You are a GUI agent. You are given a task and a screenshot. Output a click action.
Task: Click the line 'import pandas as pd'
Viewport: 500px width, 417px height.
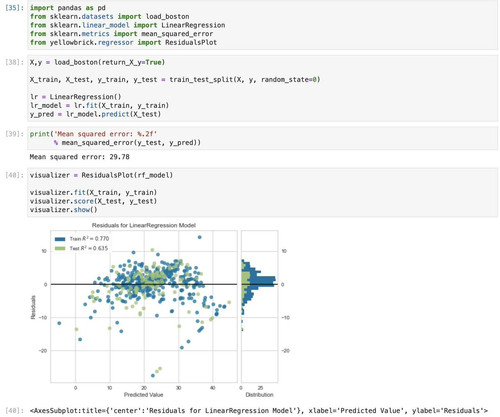tap(68, 8)
